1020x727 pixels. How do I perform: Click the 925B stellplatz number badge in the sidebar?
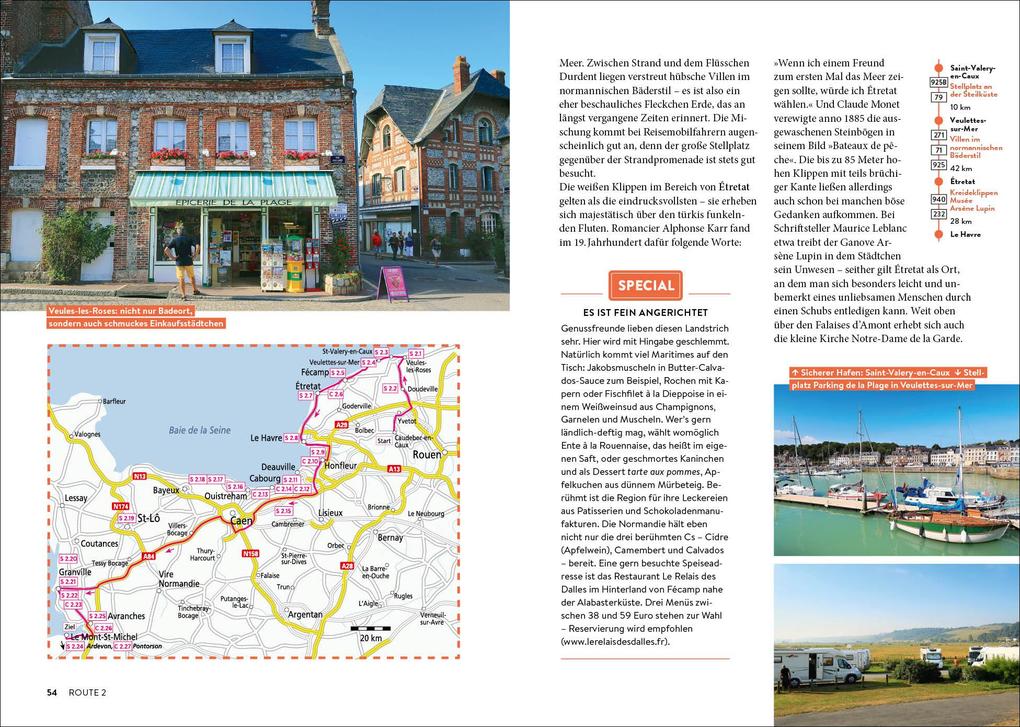(x=938, y=83)
